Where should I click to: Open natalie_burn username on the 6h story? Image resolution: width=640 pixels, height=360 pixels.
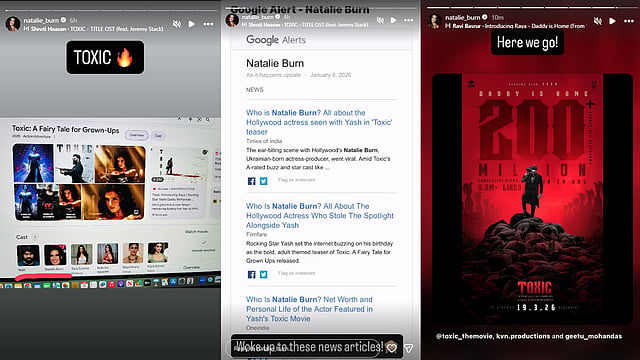point(41,20)
